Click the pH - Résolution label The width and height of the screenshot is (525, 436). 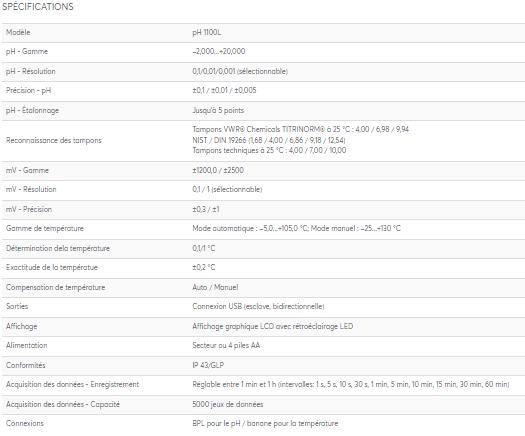pyautogui.click(x=30, y=71)
